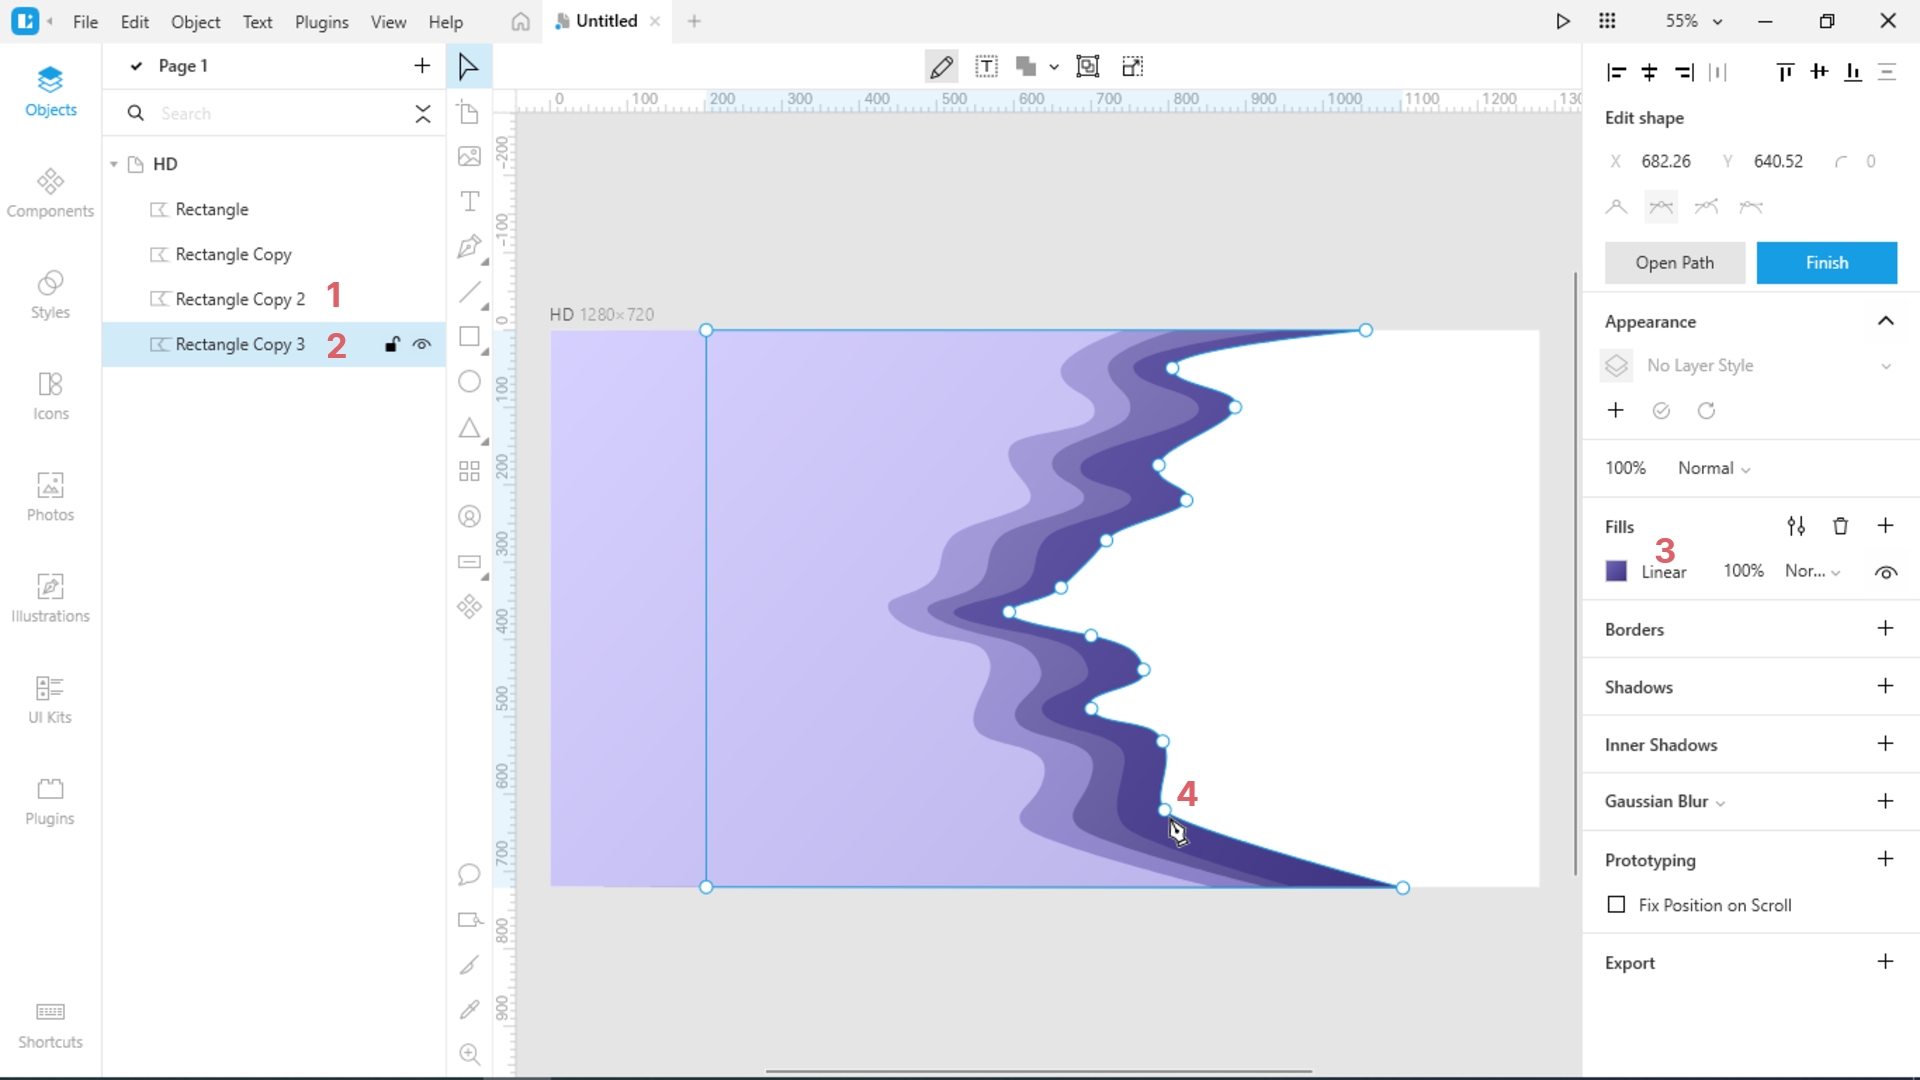
Task: Select the Avatar tool
Action: click(469, 517)
